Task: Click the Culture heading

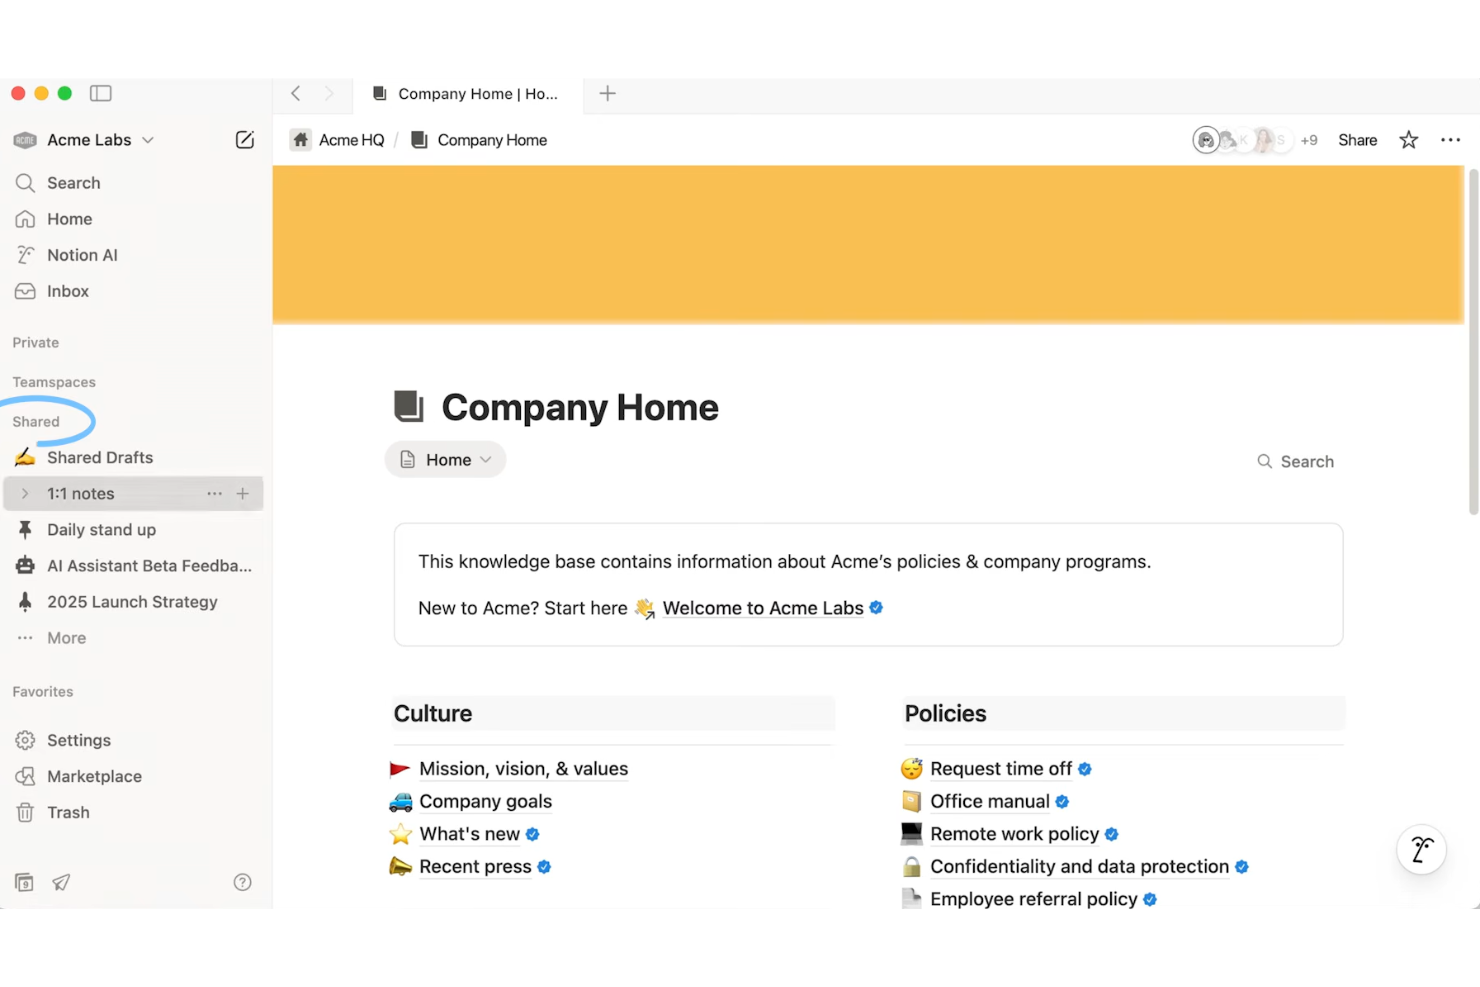Action: 433,713
